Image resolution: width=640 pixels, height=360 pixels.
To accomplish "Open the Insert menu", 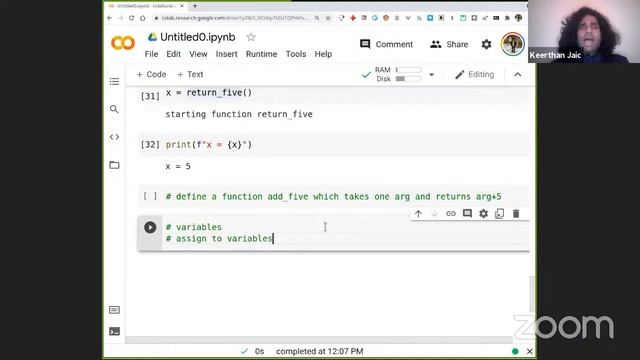I will pos(227,54).
